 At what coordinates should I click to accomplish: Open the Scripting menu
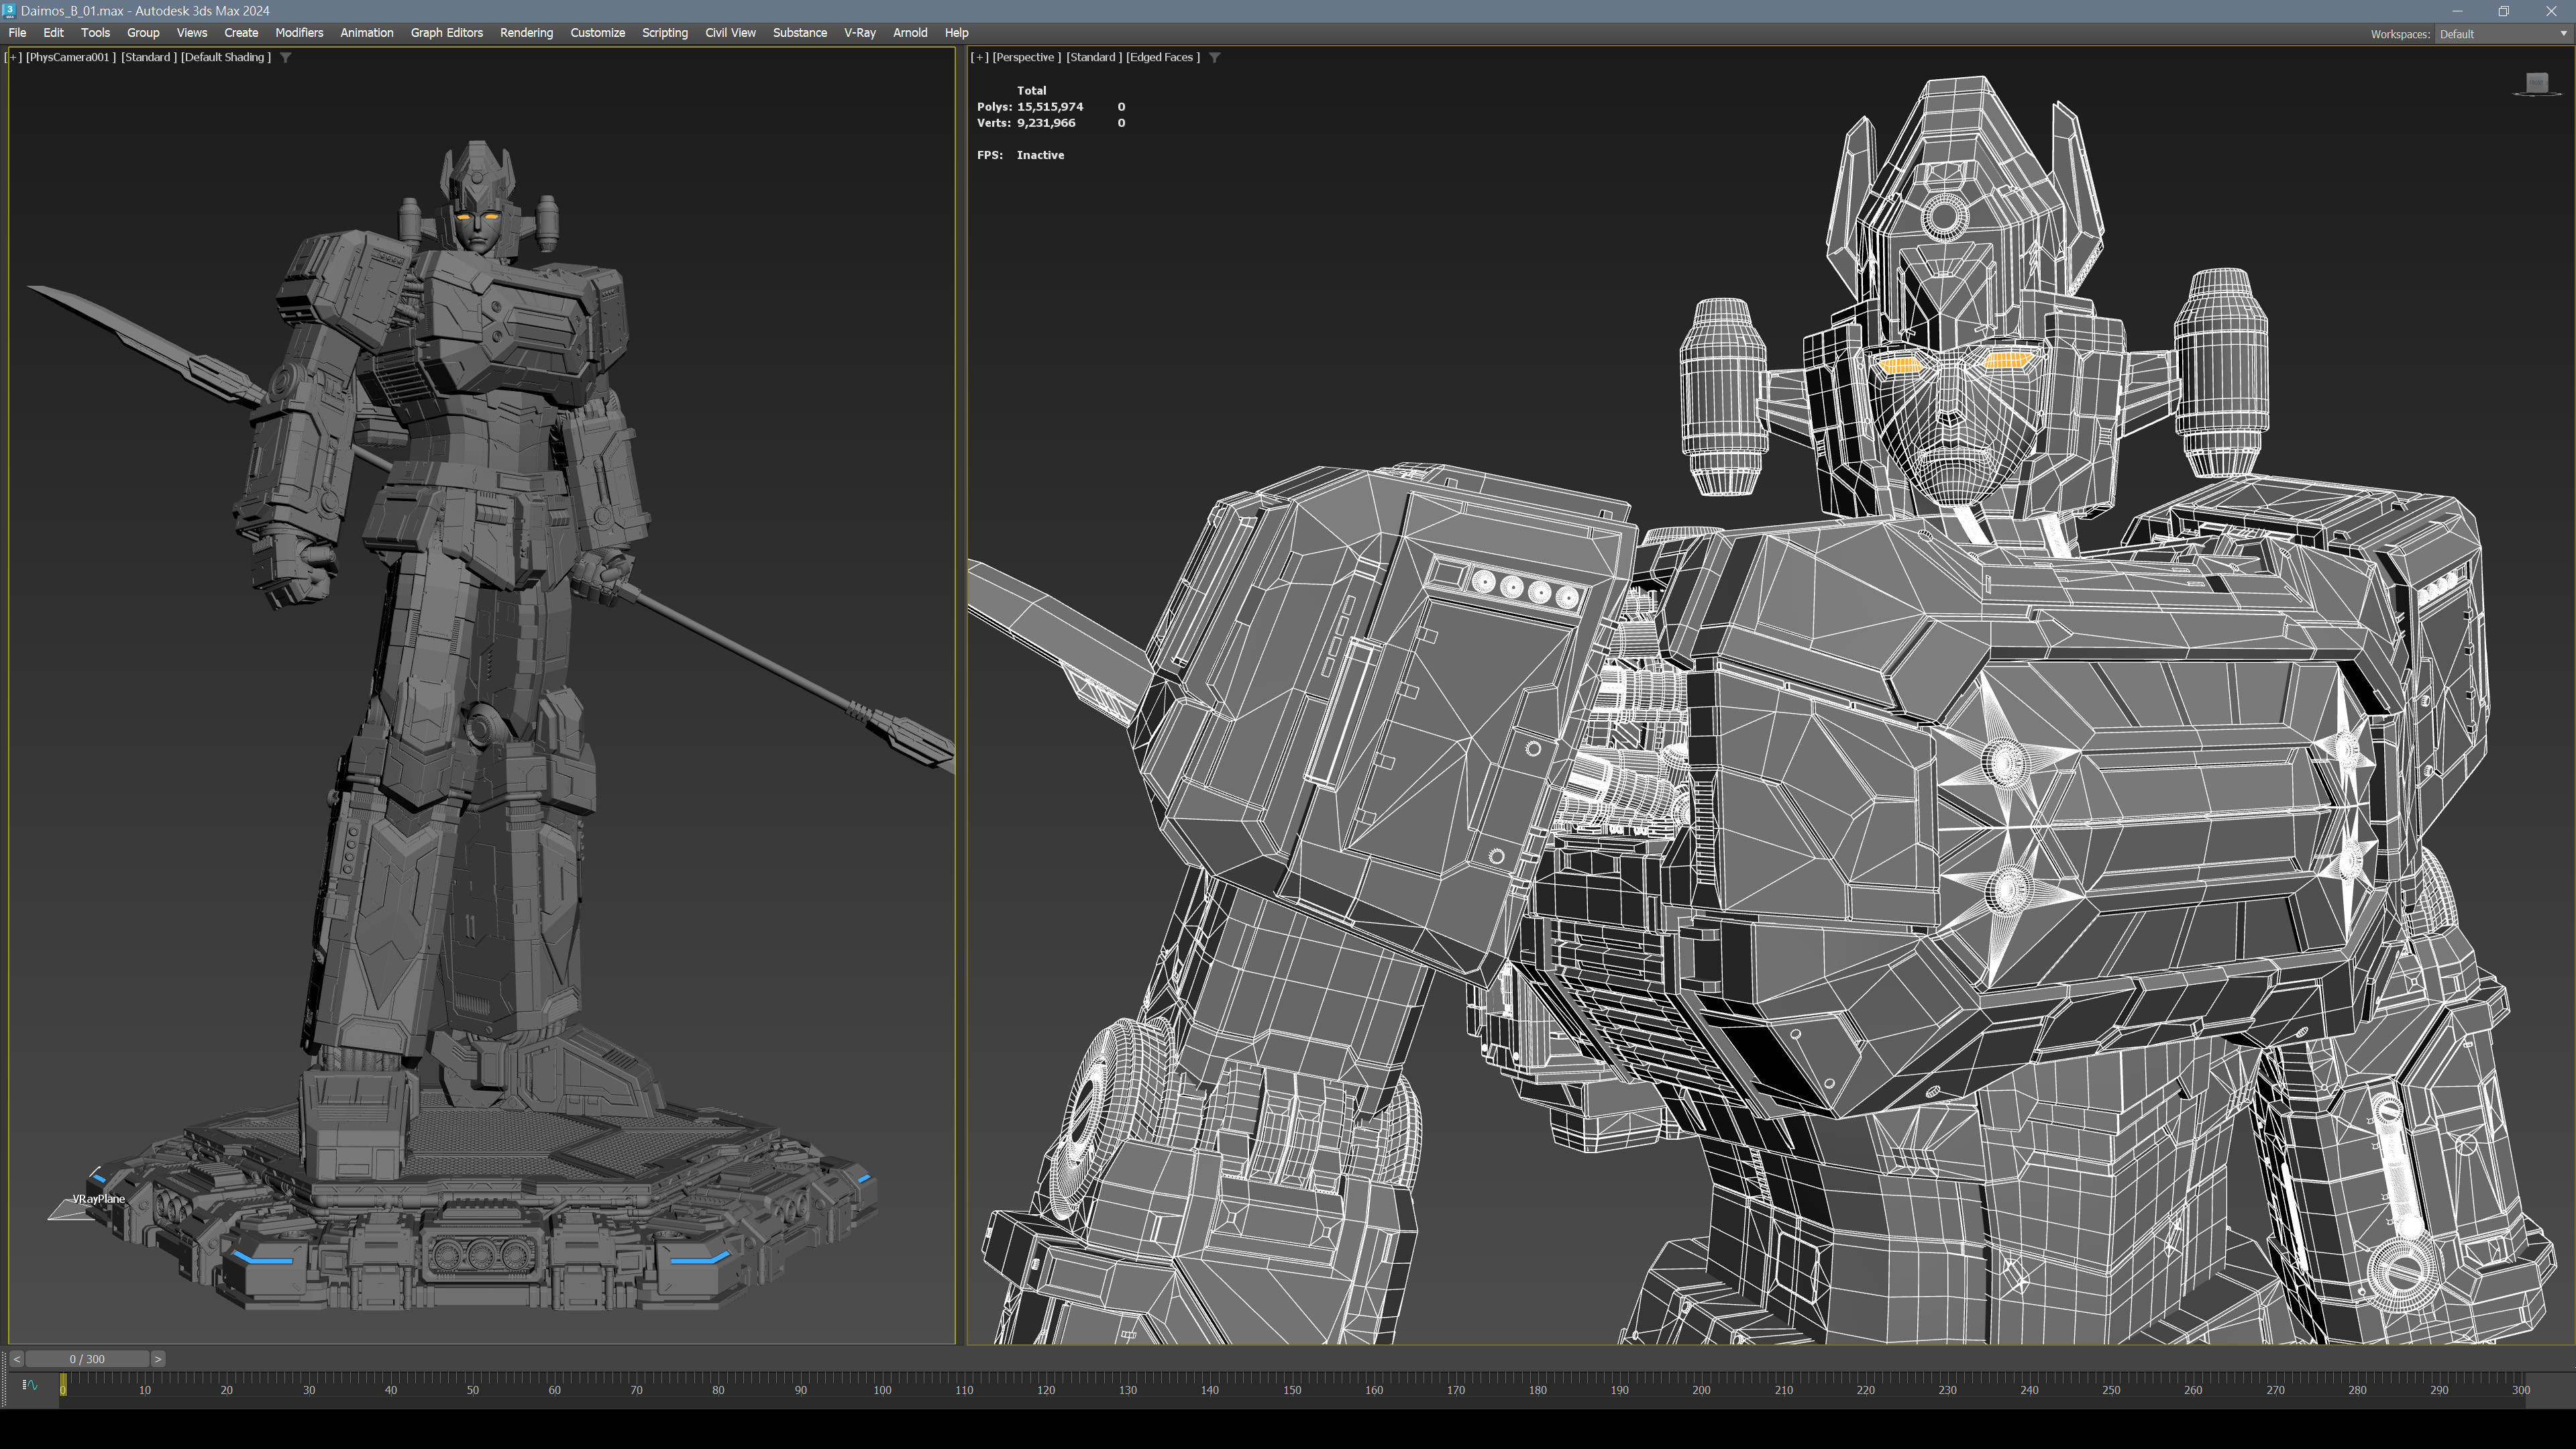(665, 33)
